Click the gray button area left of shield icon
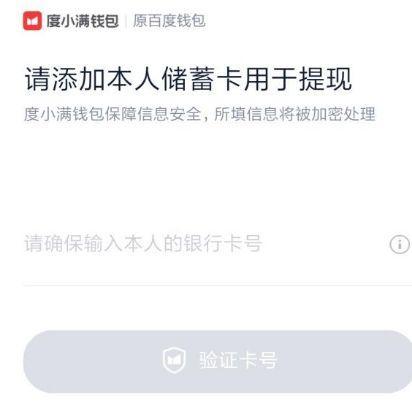The image size is (412, 404). coord(93,361)
